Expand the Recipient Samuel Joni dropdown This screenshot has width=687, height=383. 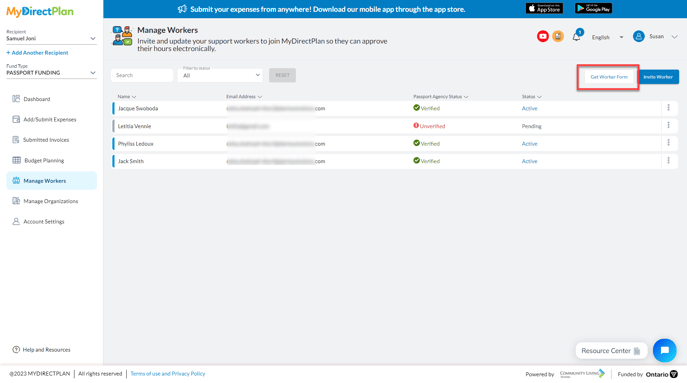pos(51,38)
